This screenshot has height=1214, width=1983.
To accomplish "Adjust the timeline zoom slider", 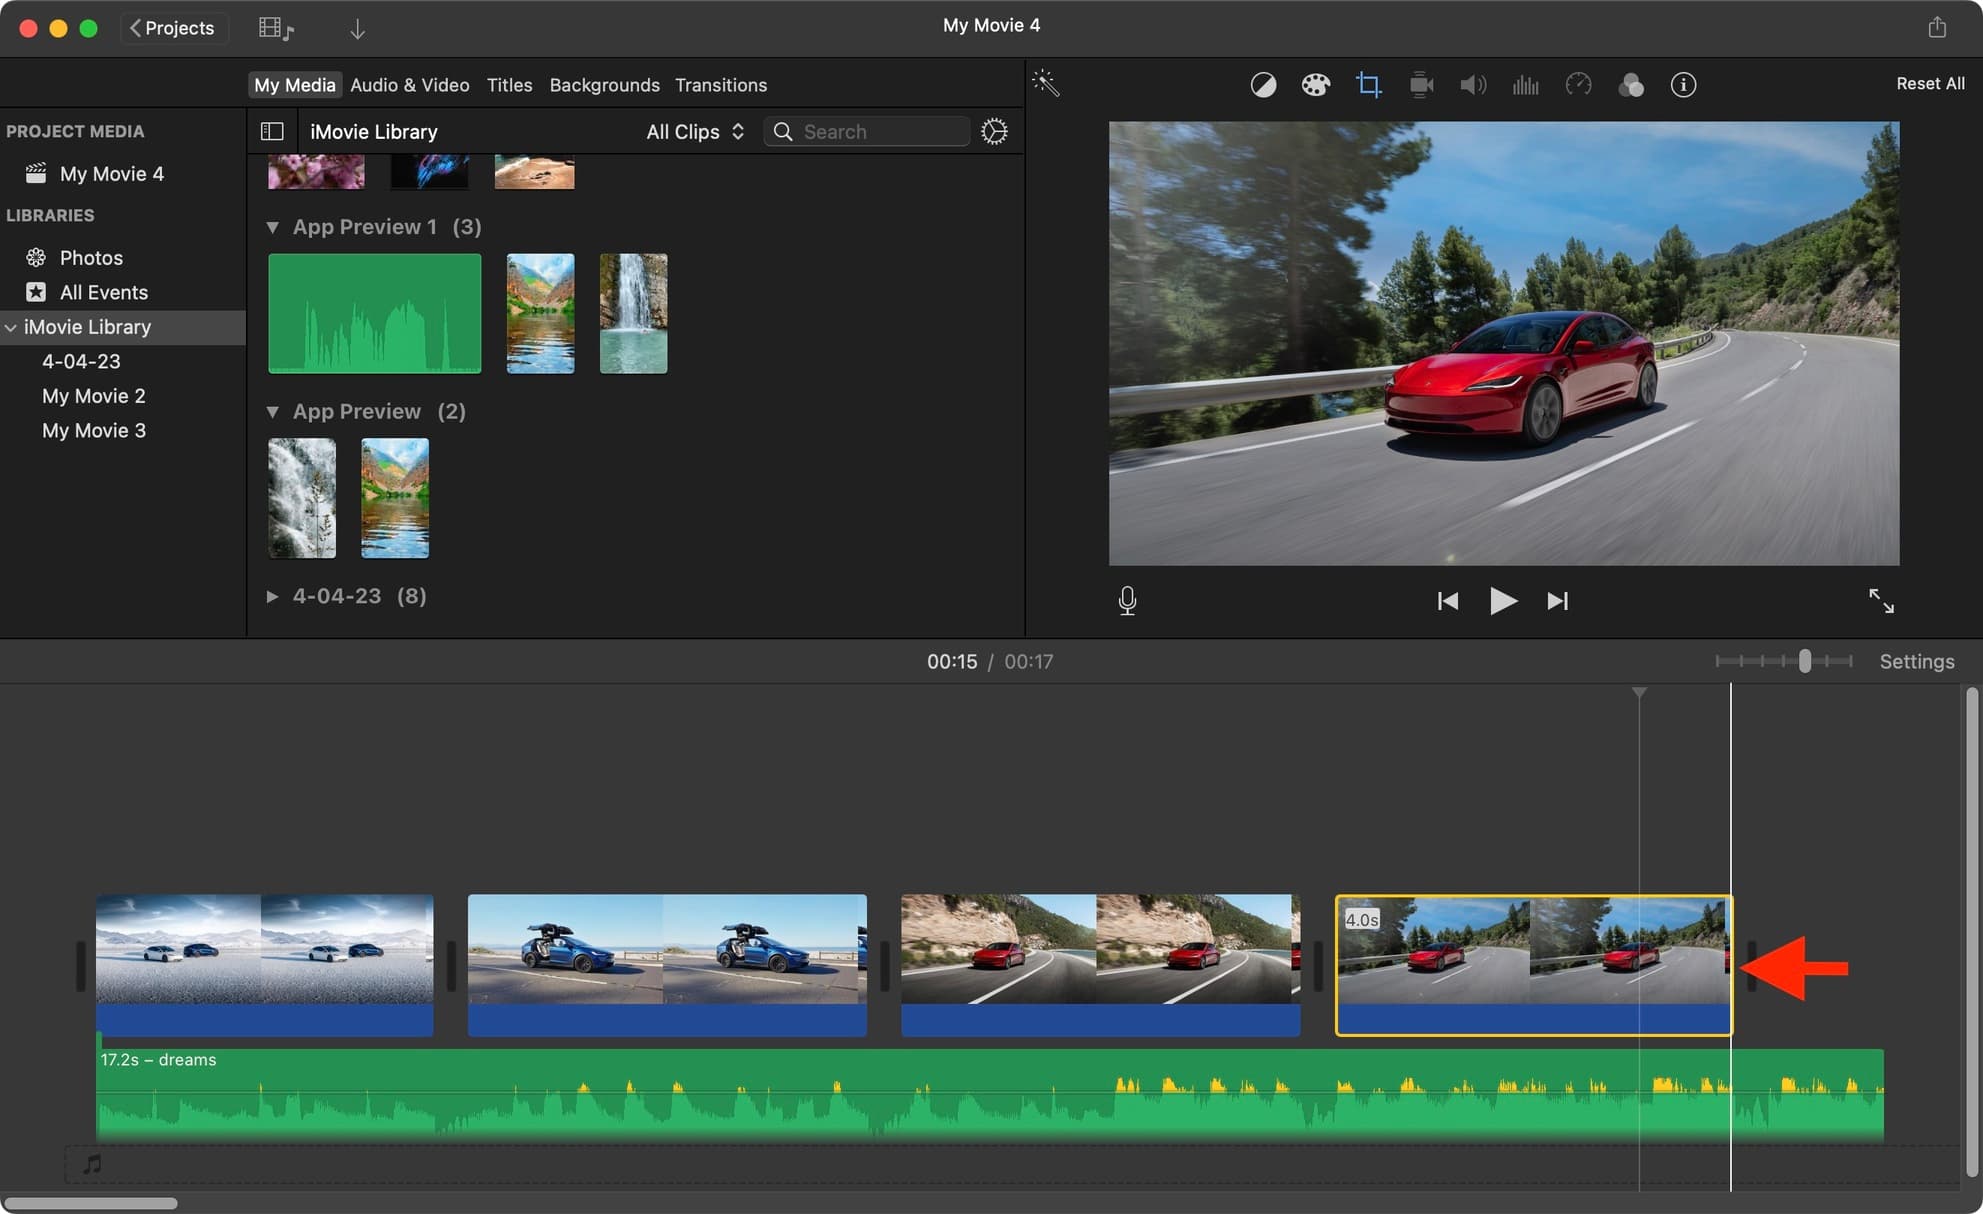I will click(1804, 661).
